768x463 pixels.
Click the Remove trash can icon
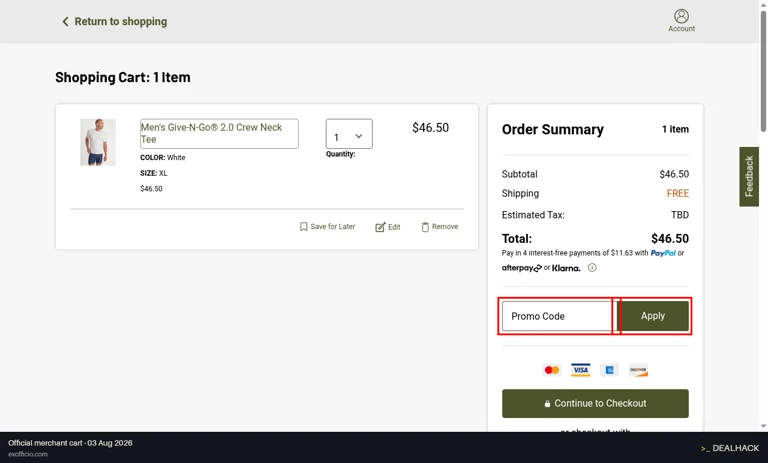(x=425, y=227)
